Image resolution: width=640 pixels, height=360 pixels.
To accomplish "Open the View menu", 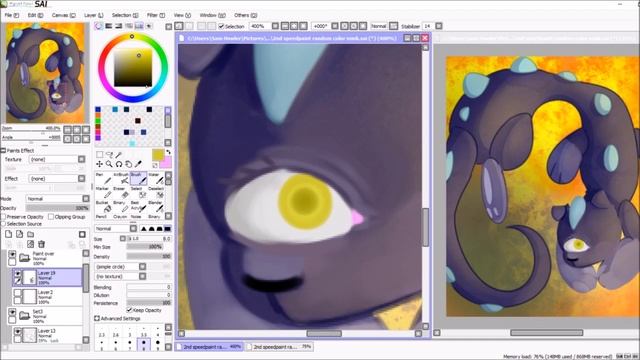I will pyautogui.click(x=182, y=15).
